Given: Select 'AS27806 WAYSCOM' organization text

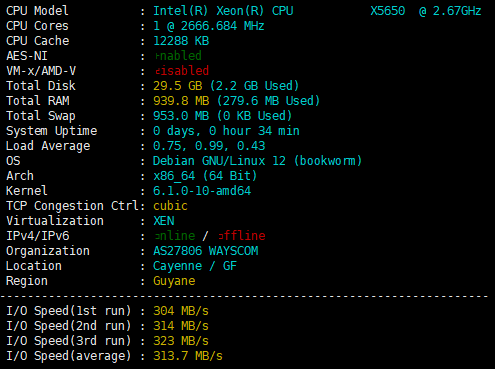Looking at the screenshot, I should 206,251.
